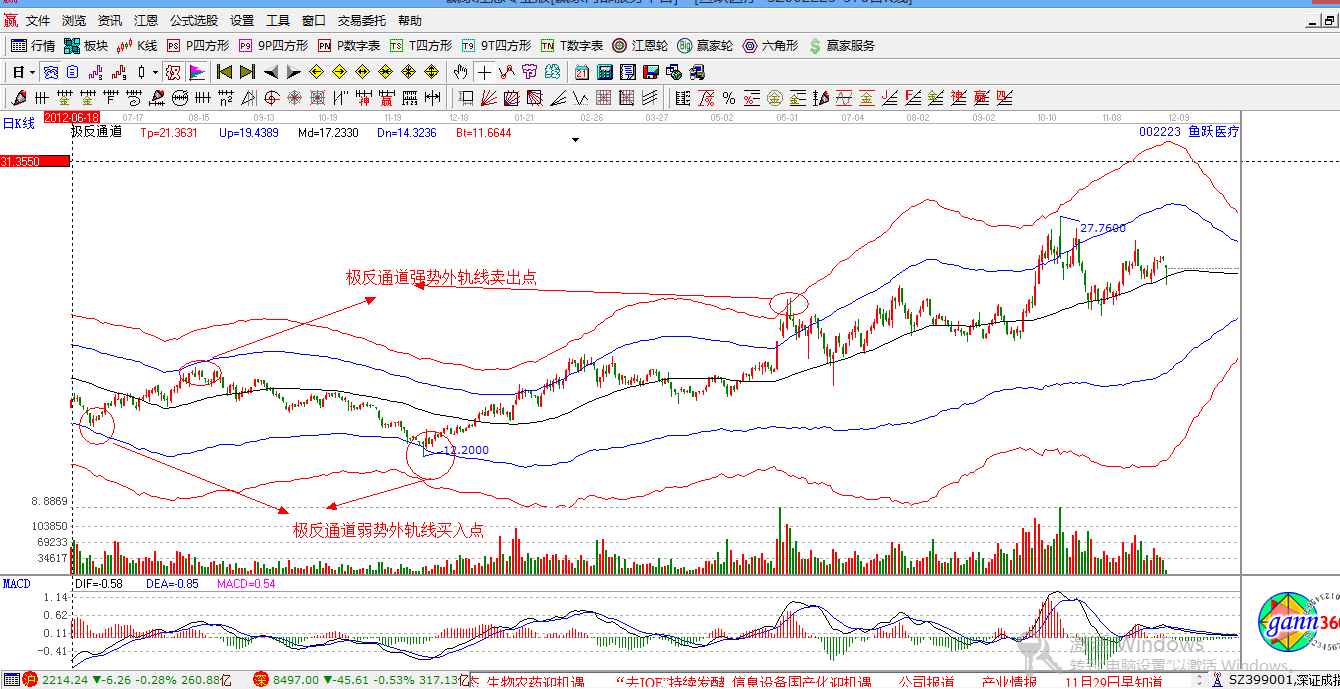Open the 行情 market quotes view
The height and width of the screenshot is (689, 1340).
[33, 45]
